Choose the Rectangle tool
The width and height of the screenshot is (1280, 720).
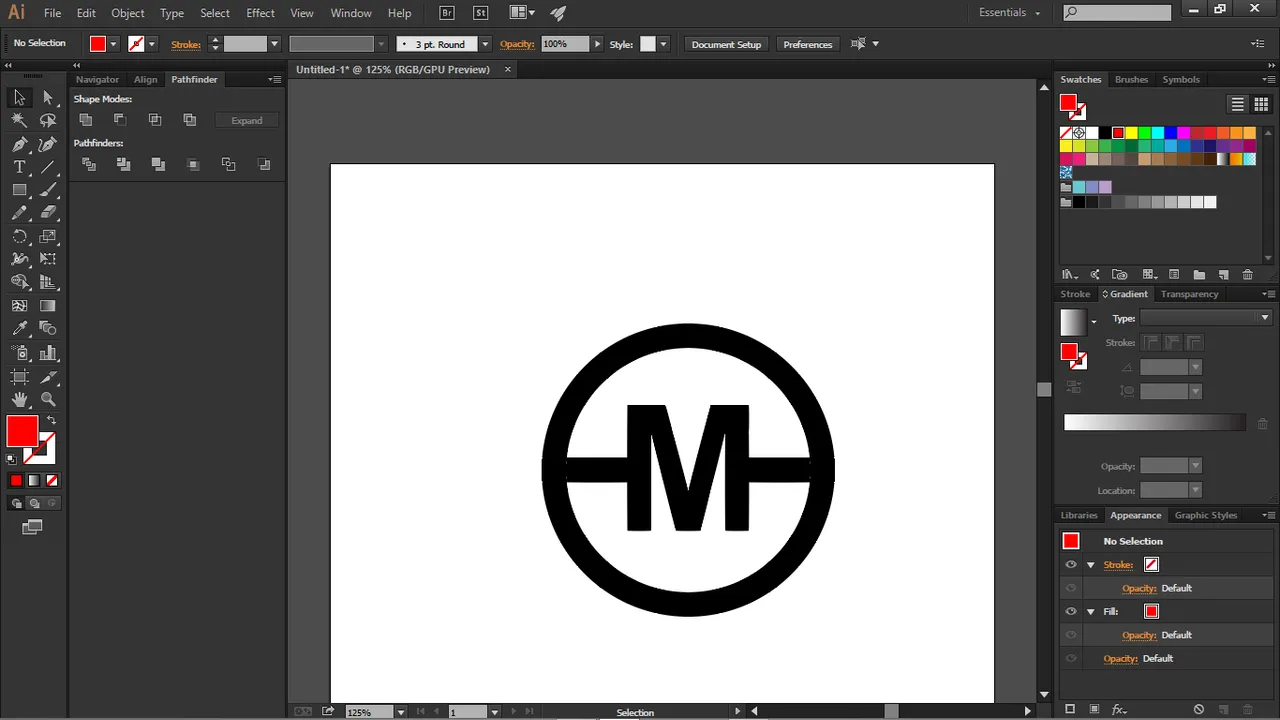coord(19,190)
